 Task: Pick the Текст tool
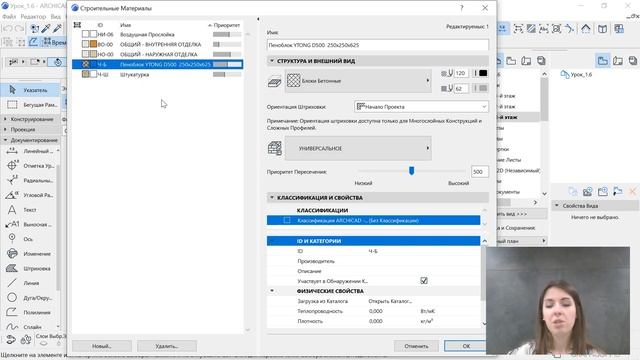pos(31,210)
